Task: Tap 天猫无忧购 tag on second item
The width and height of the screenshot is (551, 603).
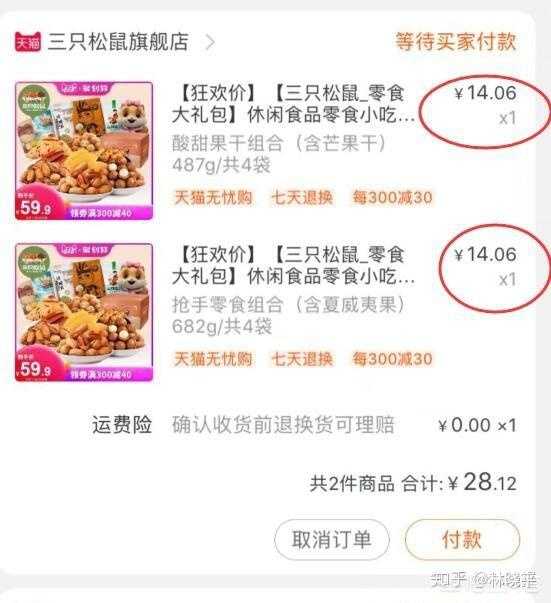Action: click(213, 359)
